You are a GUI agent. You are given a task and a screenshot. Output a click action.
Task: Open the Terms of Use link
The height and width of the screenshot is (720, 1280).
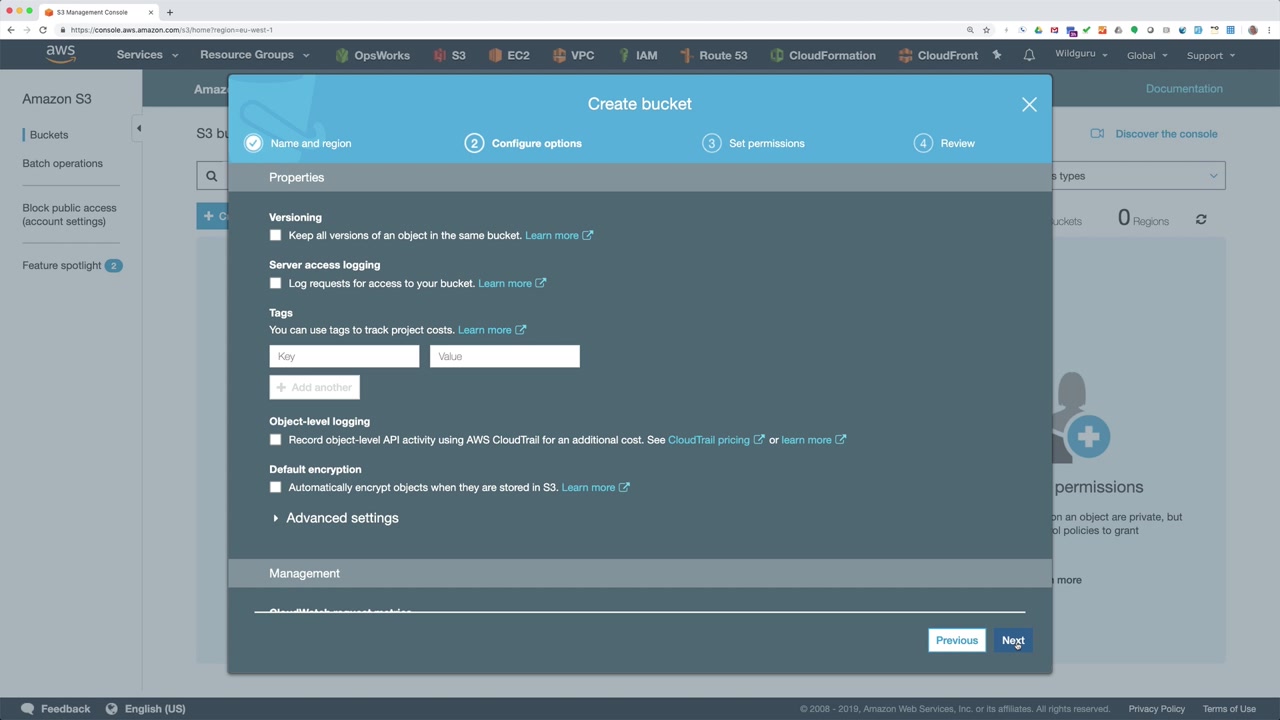pos(1229,709)
